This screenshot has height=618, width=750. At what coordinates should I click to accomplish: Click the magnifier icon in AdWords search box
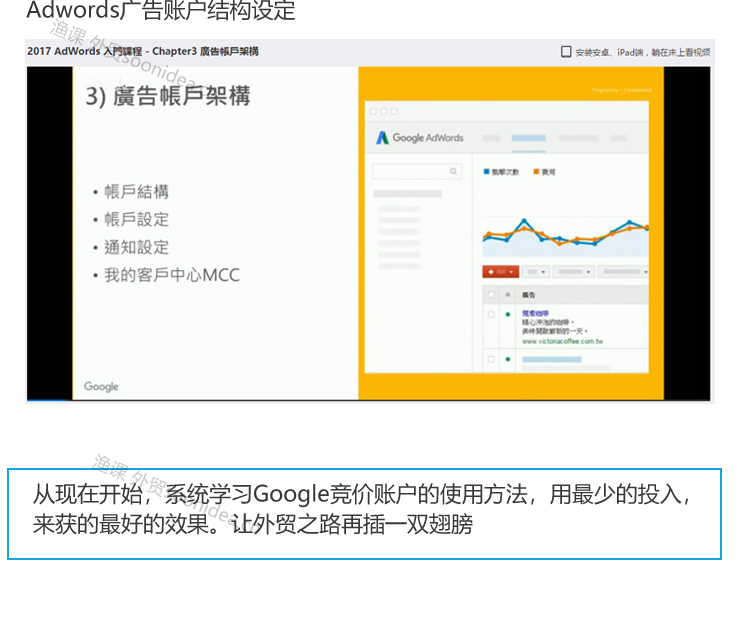click(x=453, y=171)
